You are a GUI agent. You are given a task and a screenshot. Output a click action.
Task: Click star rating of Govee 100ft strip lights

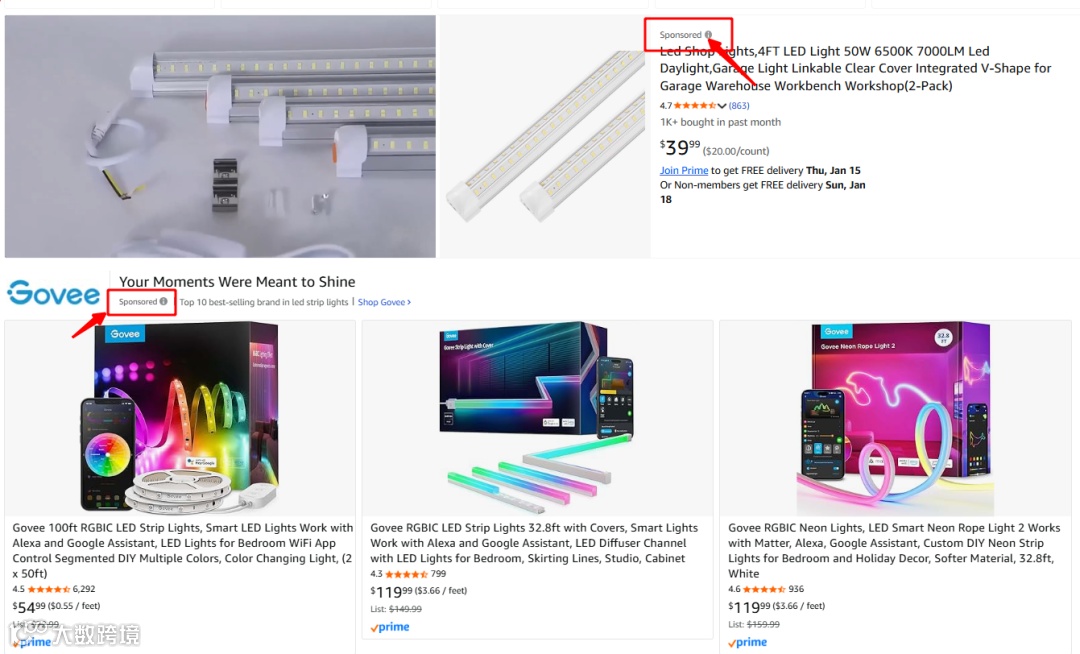(48, 589)
